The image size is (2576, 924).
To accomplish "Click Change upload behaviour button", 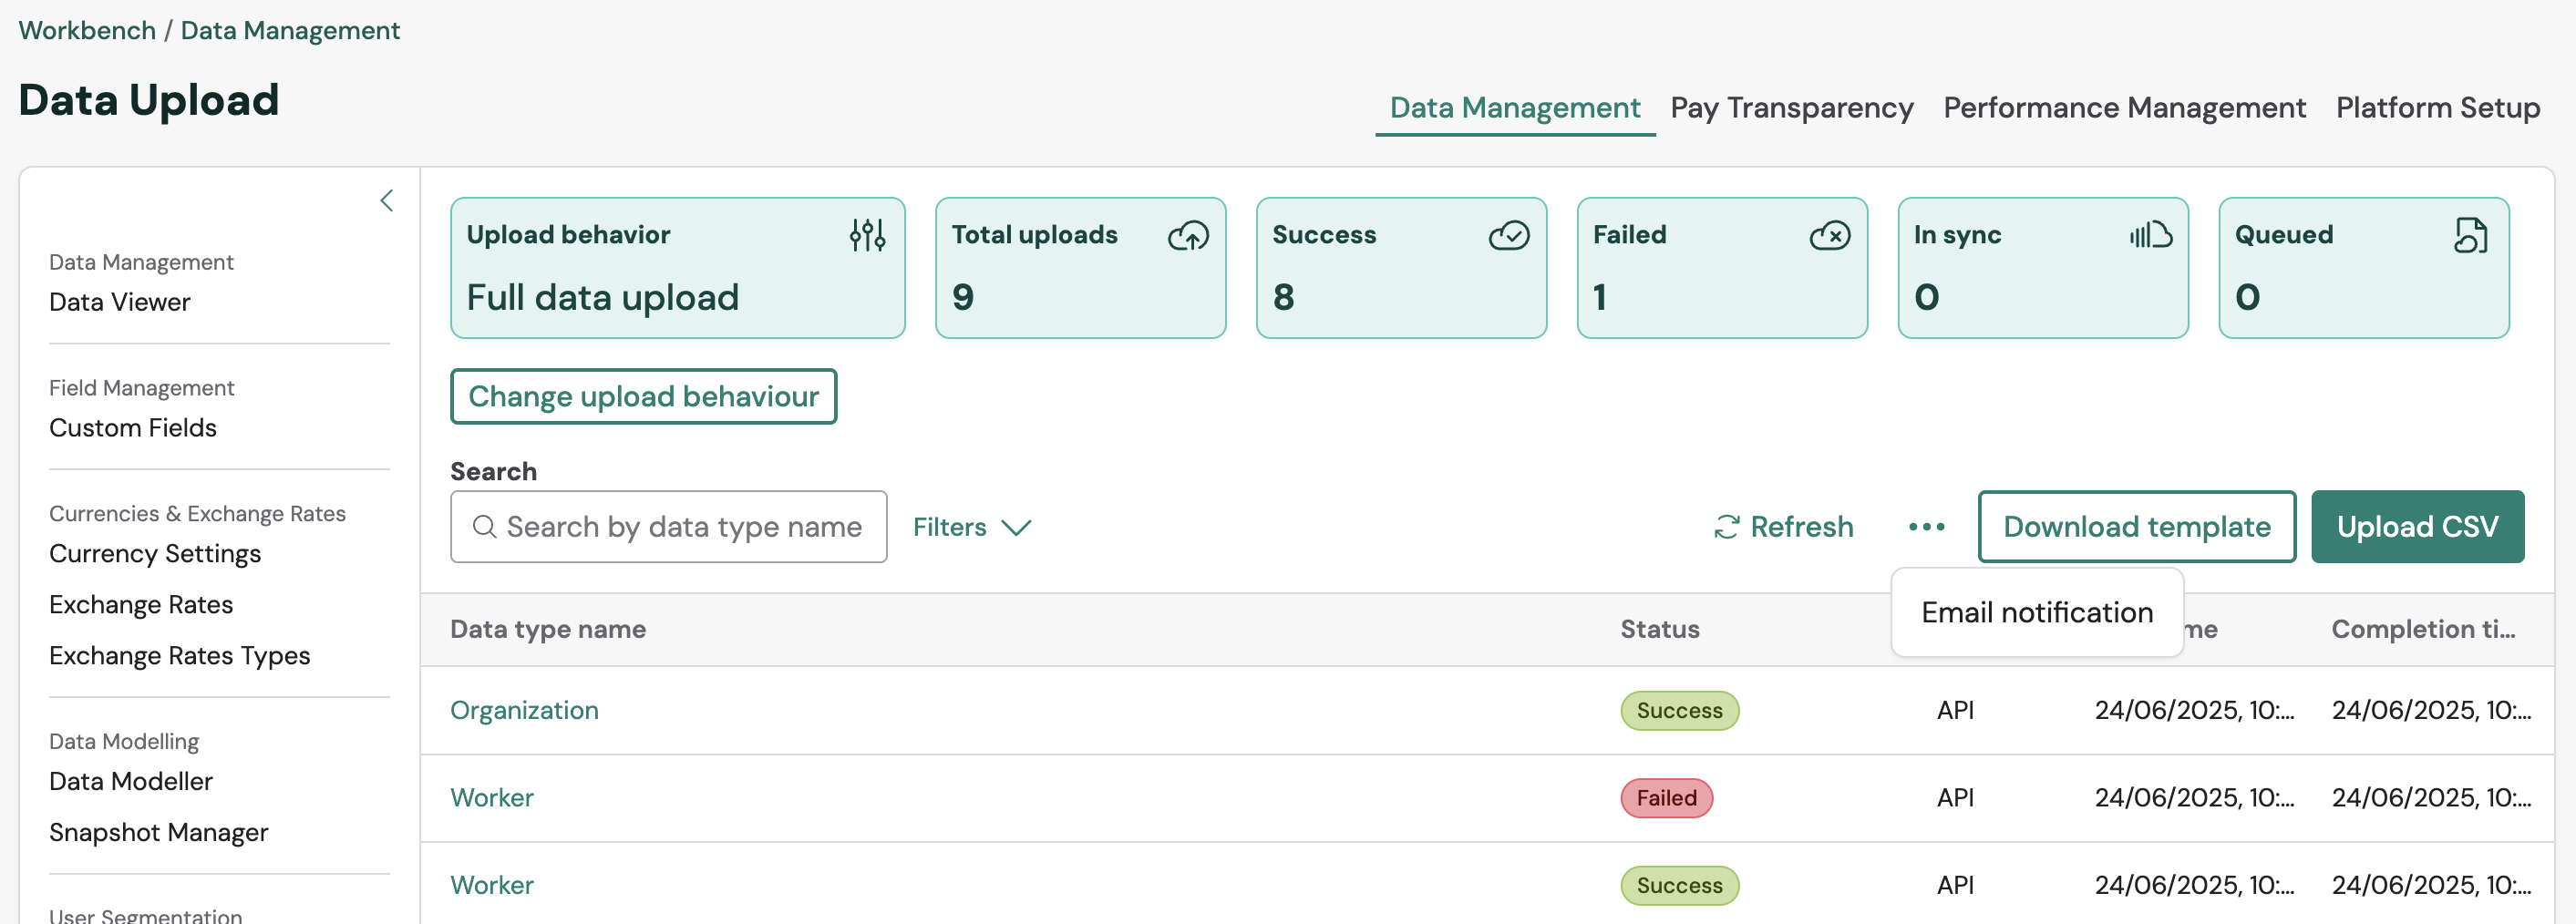I will pyautogui.click(x=643, y=397).
